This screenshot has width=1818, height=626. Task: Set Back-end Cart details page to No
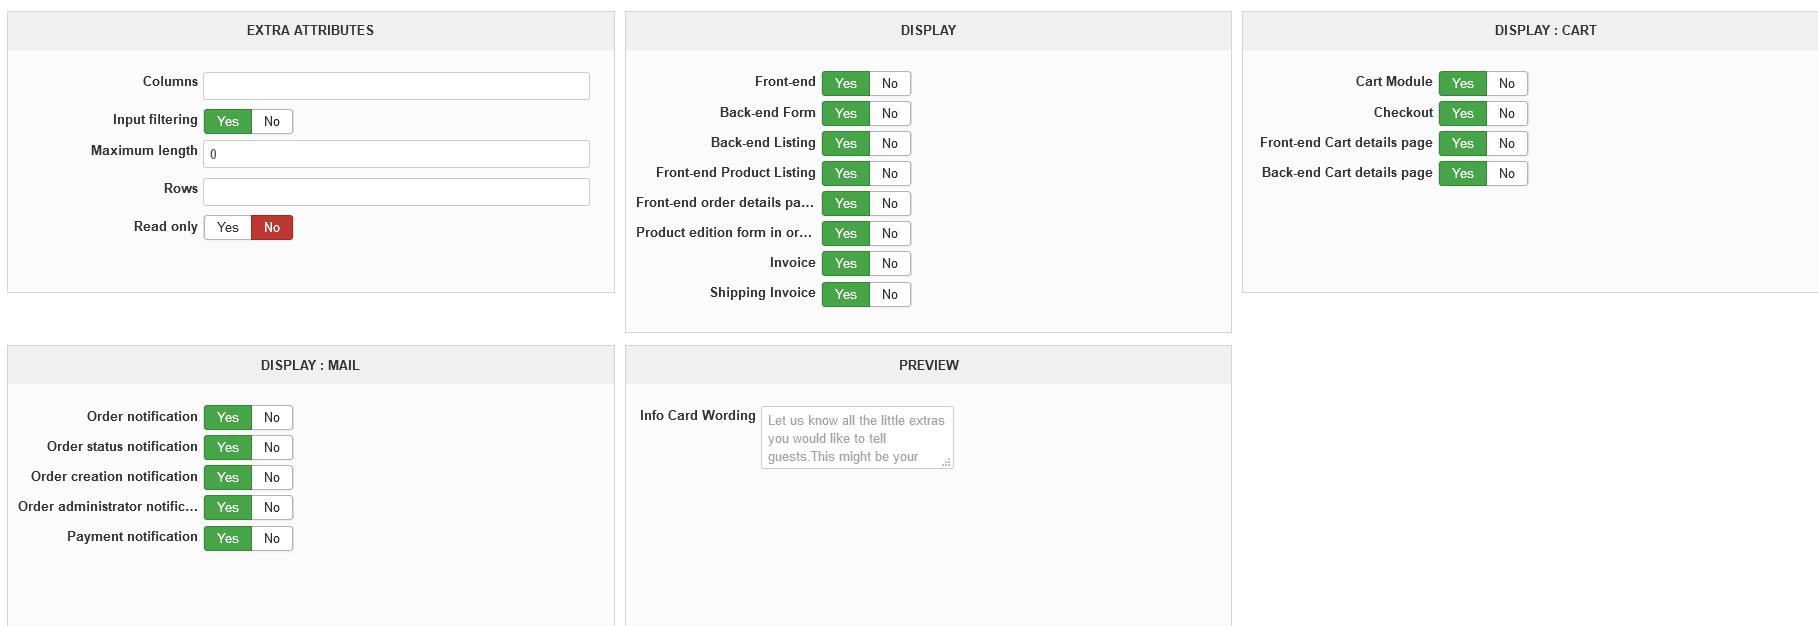coord(1507,174)
